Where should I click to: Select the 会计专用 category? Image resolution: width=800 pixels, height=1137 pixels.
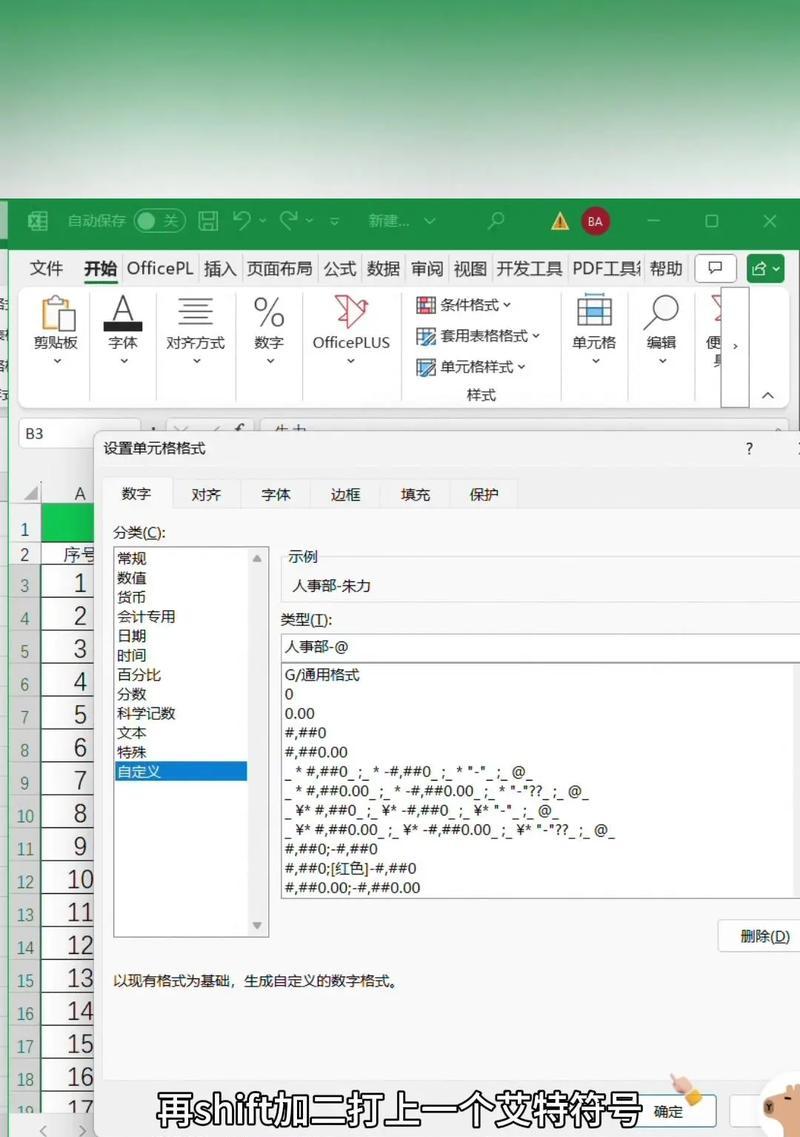coord(181,616)
